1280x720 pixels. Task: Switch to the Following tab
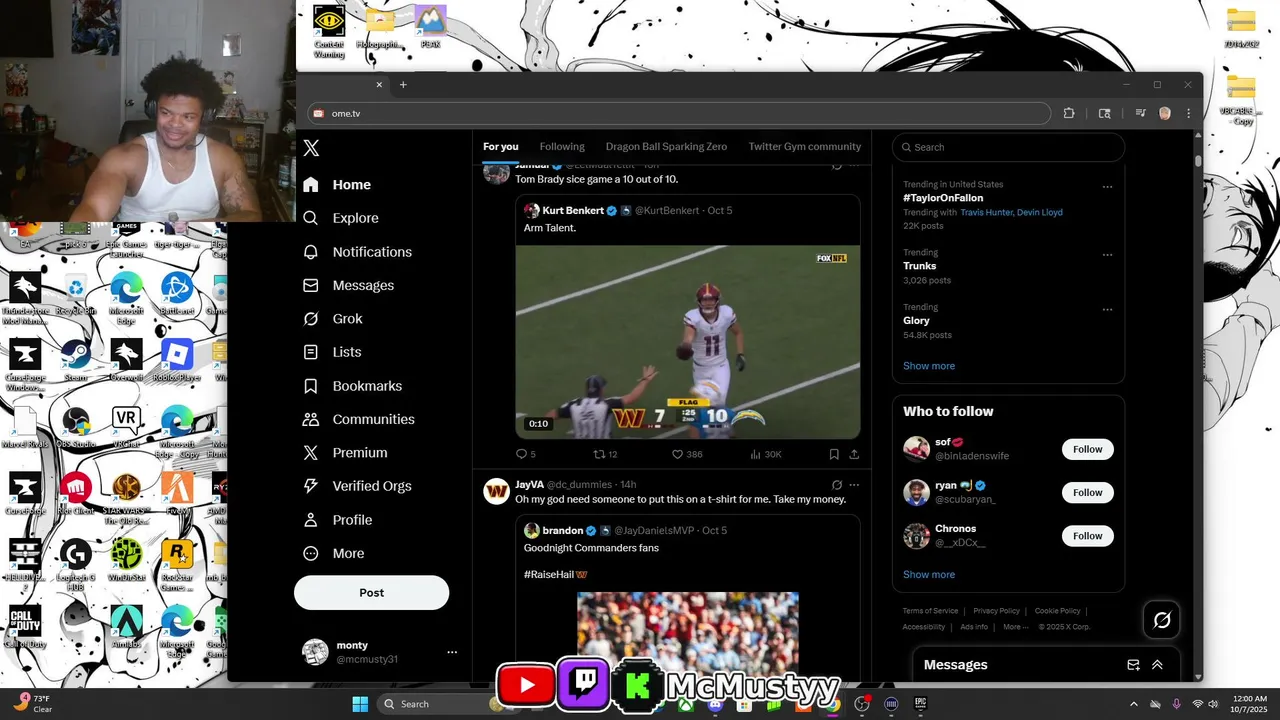coord(562,147)
